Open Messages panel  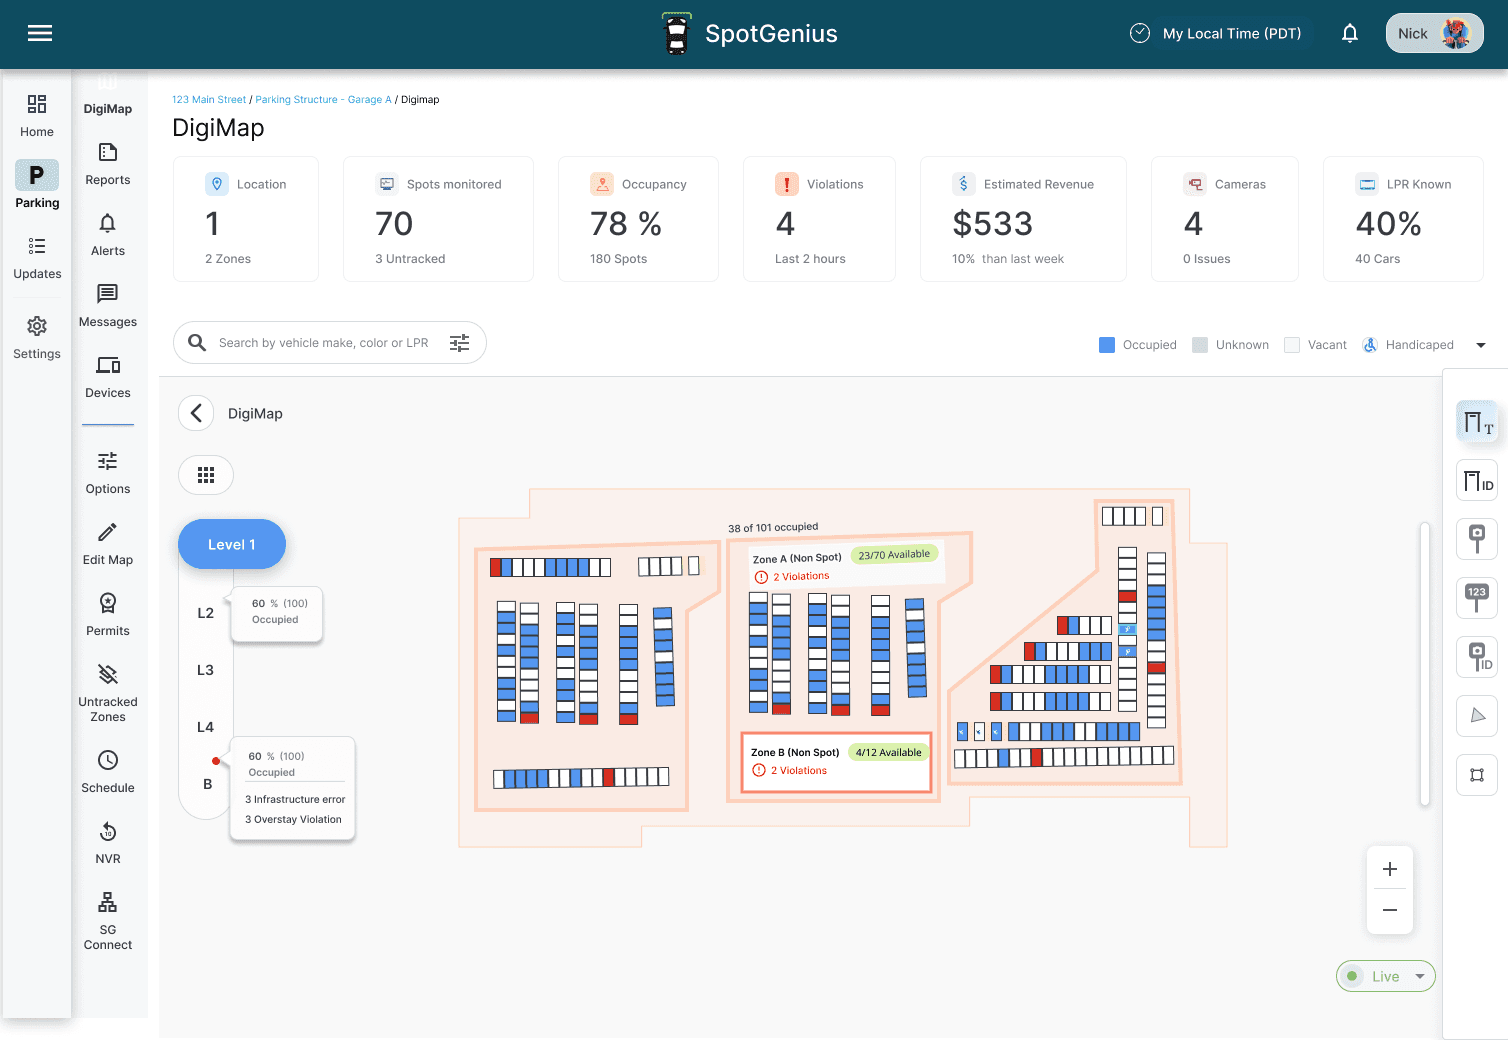click(108, 307)
